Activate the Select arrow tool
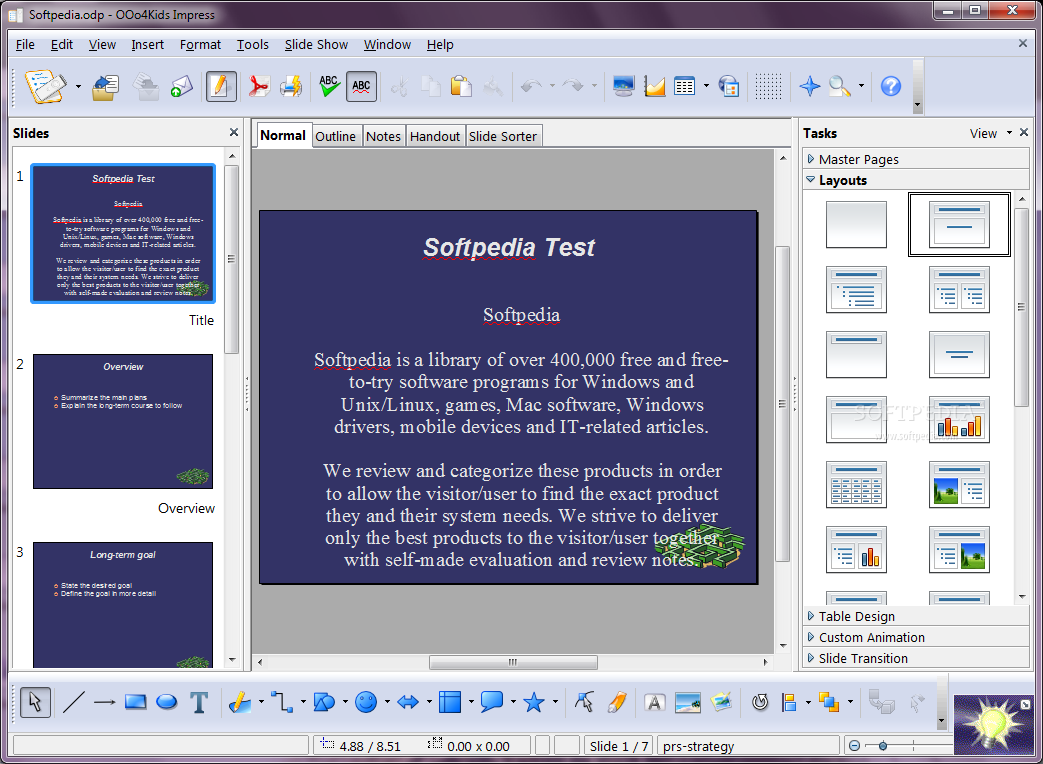 click(x=35, y=702)
